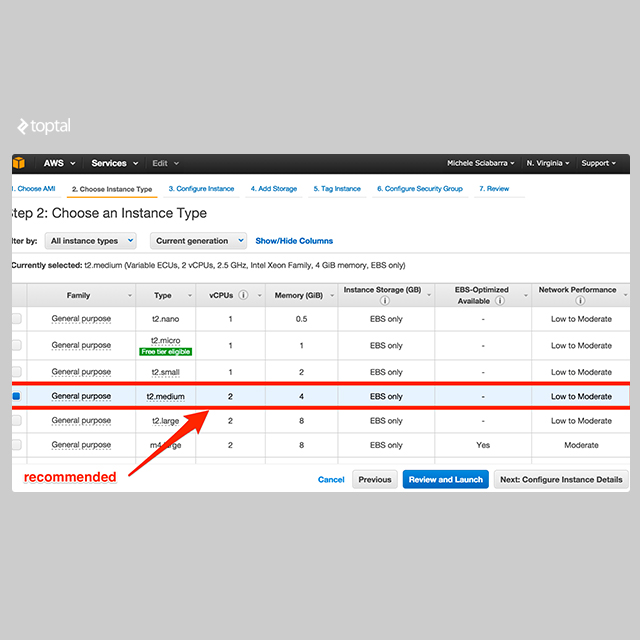
Task: Open the Family column sort arrow
Action: (130, 296)
